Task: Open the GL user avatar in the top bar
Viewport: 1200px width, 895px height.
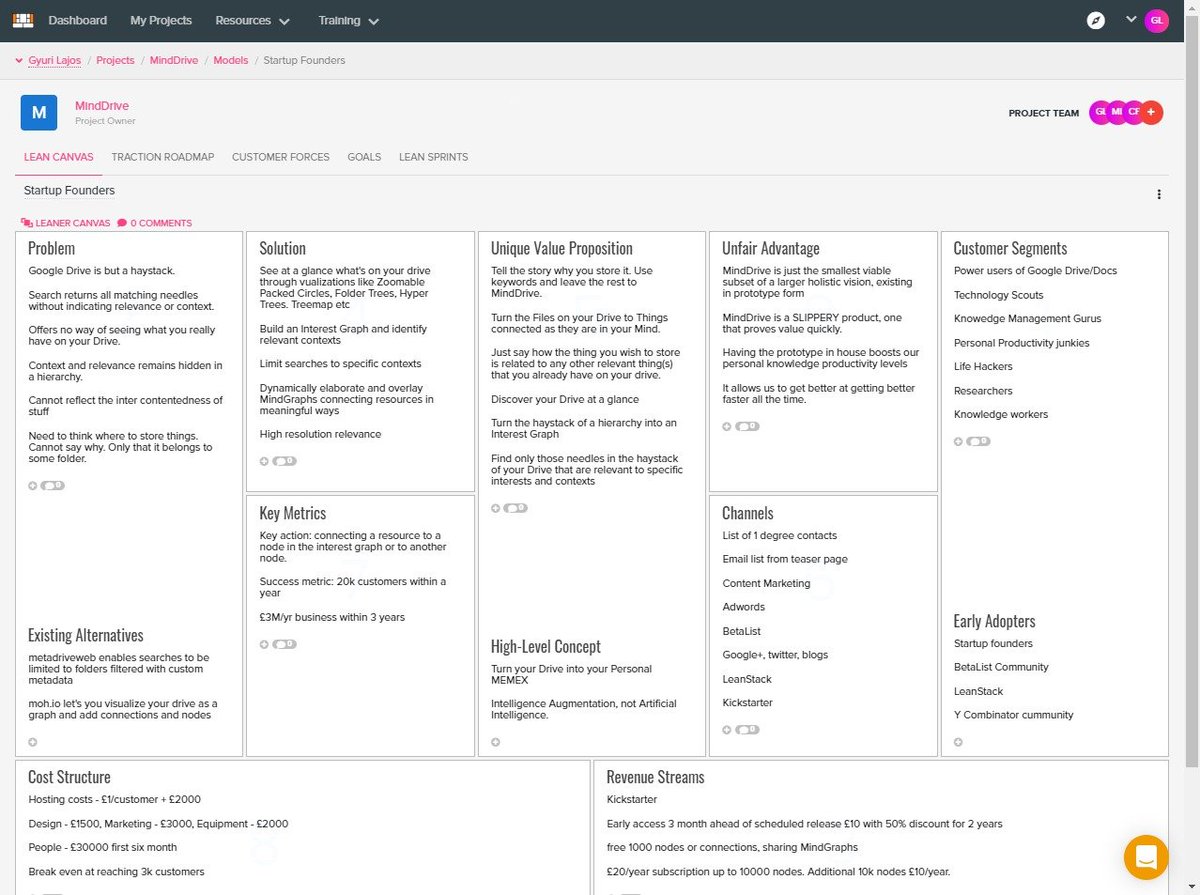Action: (1156, 21)
